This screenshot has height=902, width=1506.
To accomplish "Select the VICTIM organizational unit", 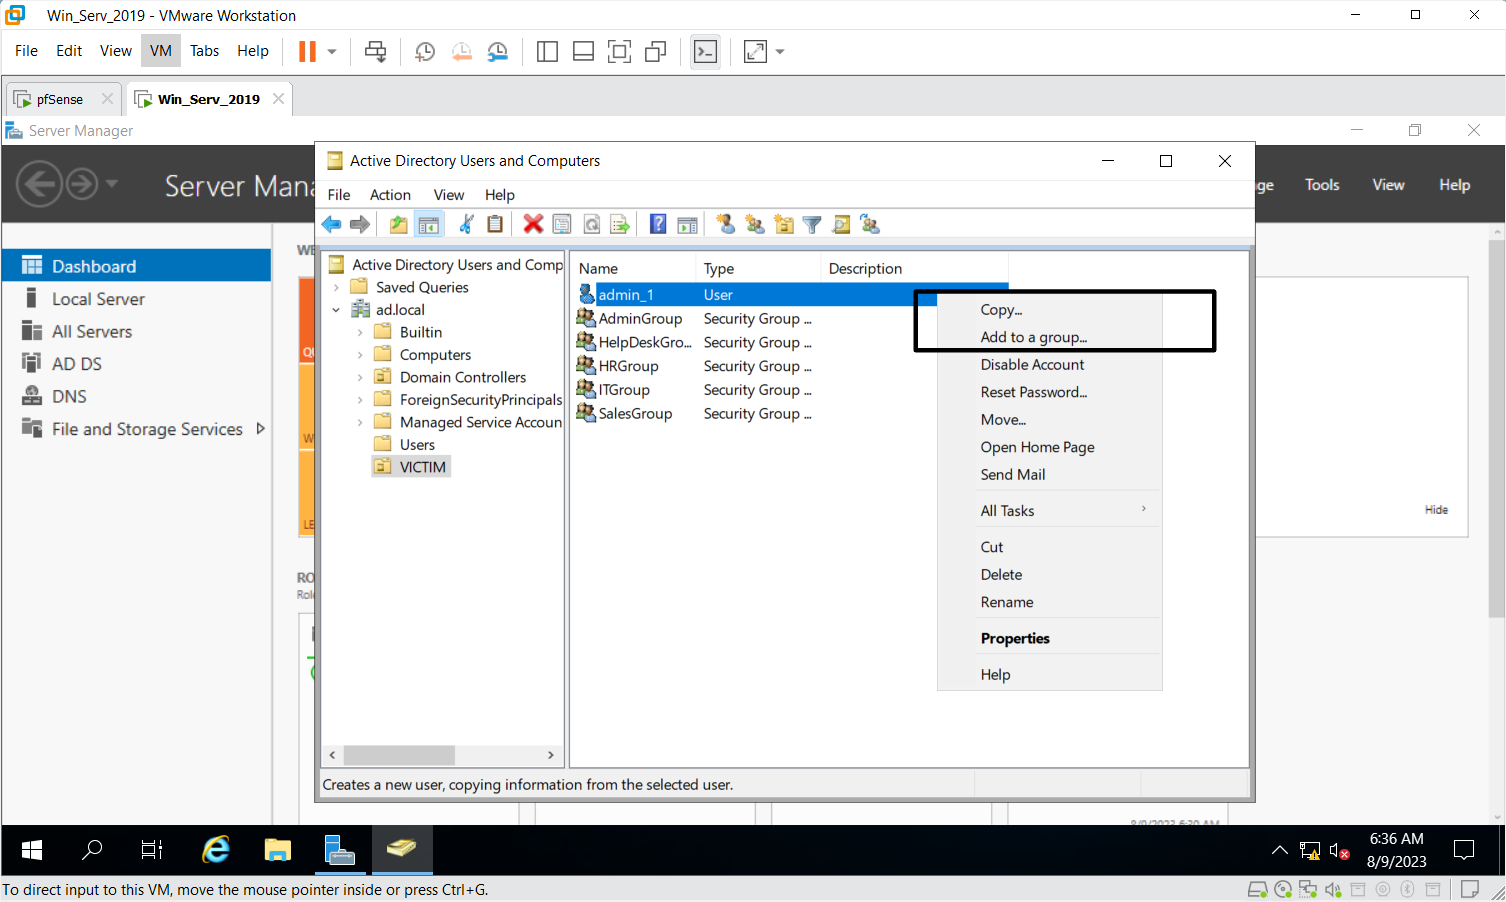I will (x=412, y=467).
